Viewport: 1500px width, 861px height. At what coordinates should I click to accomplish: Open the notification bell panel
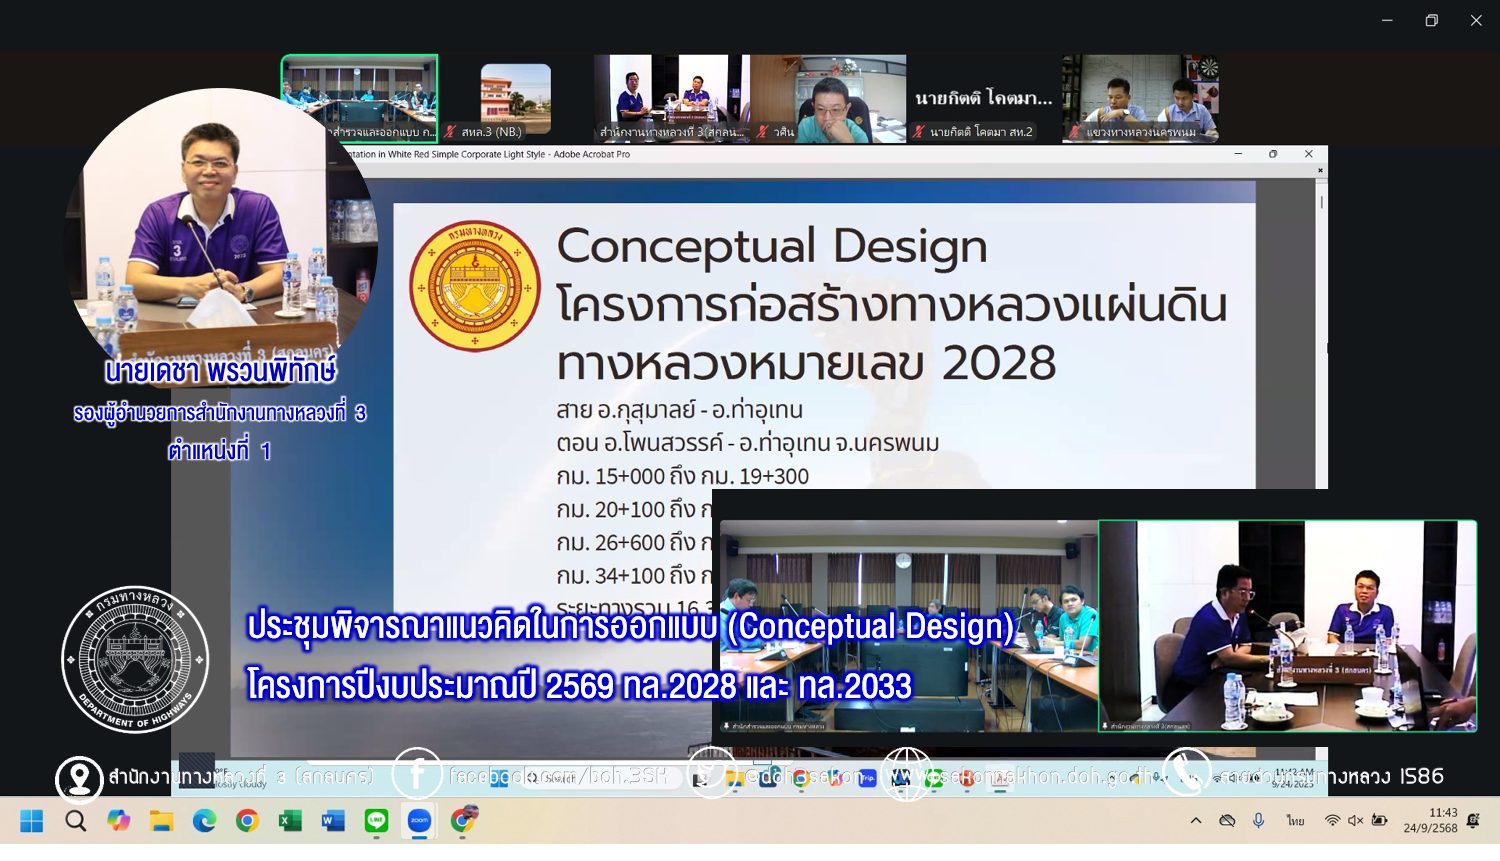click(1473, 821)
